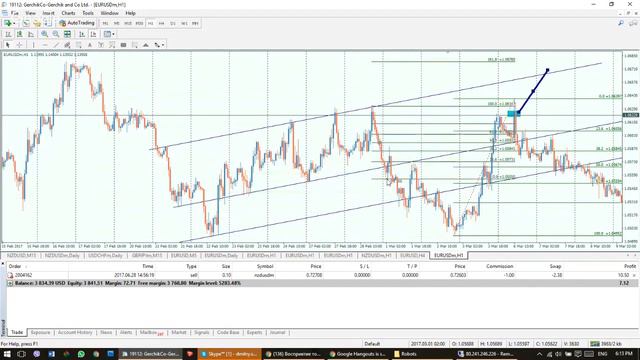Select the Equidistant Channel tool

pyautogui.click(x=67, y=45)
